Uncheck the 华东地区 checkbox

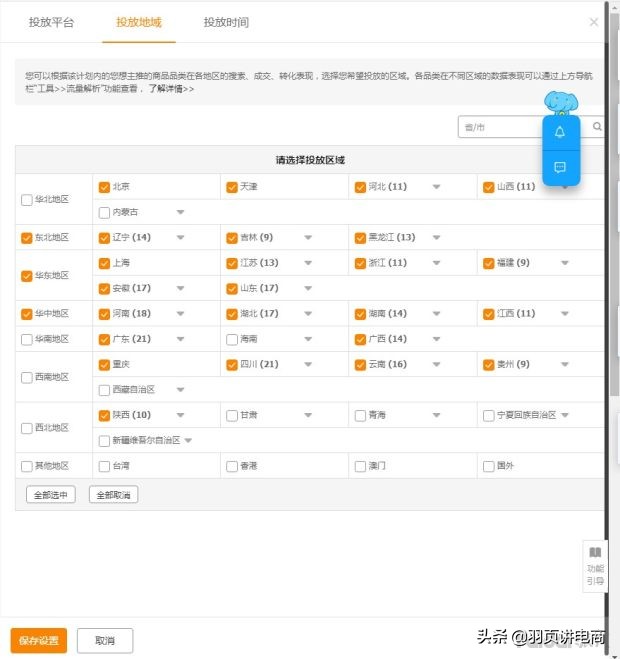coord(26,276)
